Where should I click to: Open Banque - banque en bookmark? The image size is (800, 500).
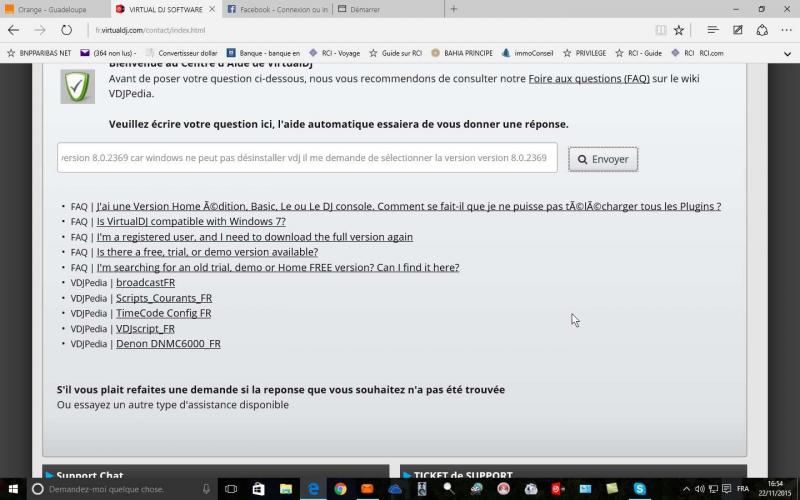(x=263, y=53)
